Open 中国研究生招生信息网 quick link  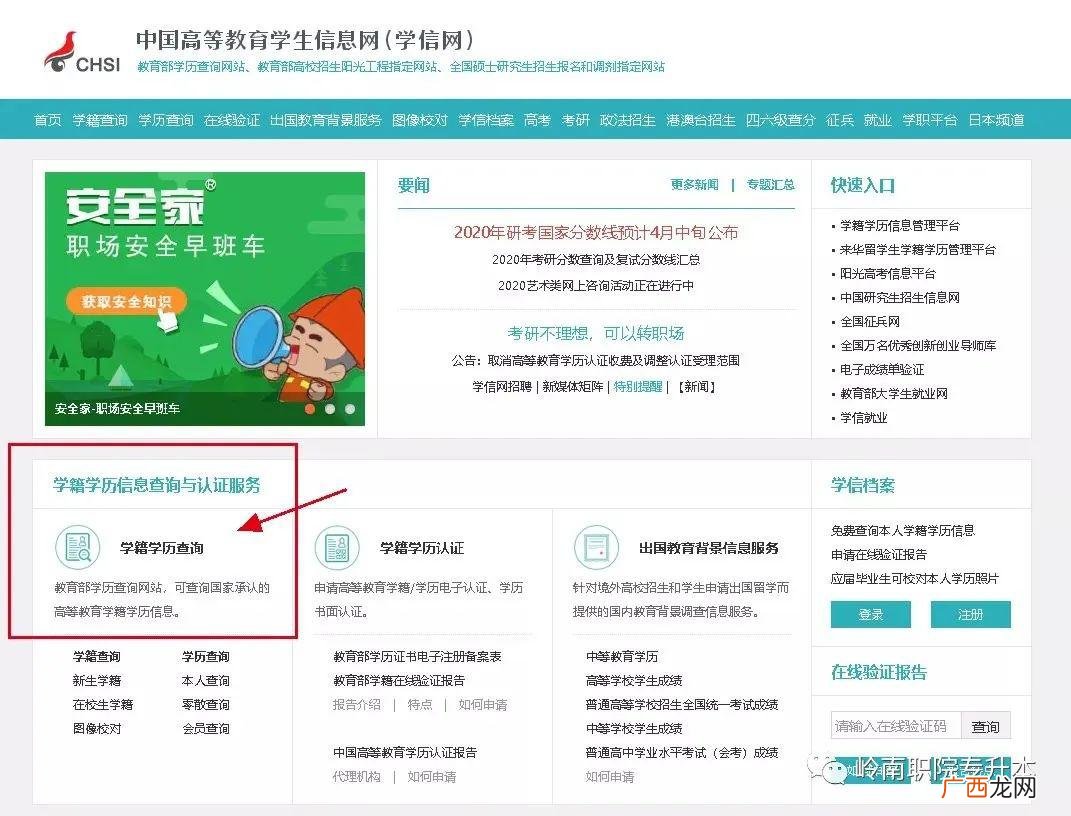(900, 298)
